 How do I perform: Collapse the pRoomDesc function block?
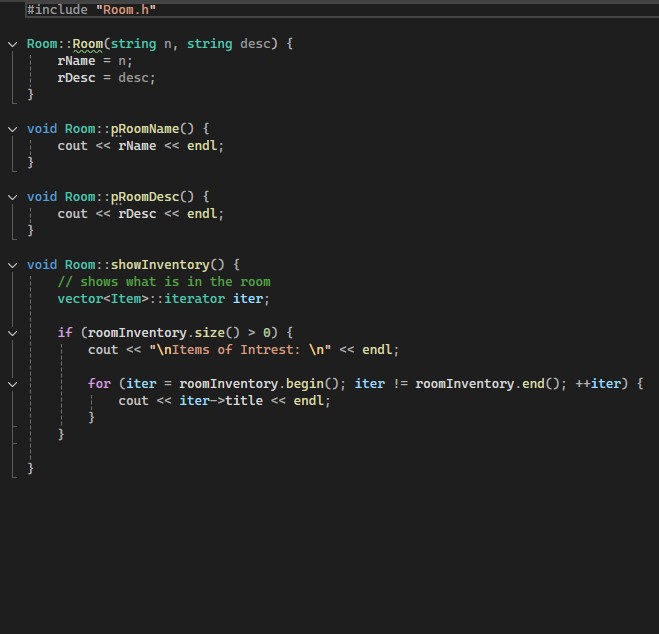point(13,197)
